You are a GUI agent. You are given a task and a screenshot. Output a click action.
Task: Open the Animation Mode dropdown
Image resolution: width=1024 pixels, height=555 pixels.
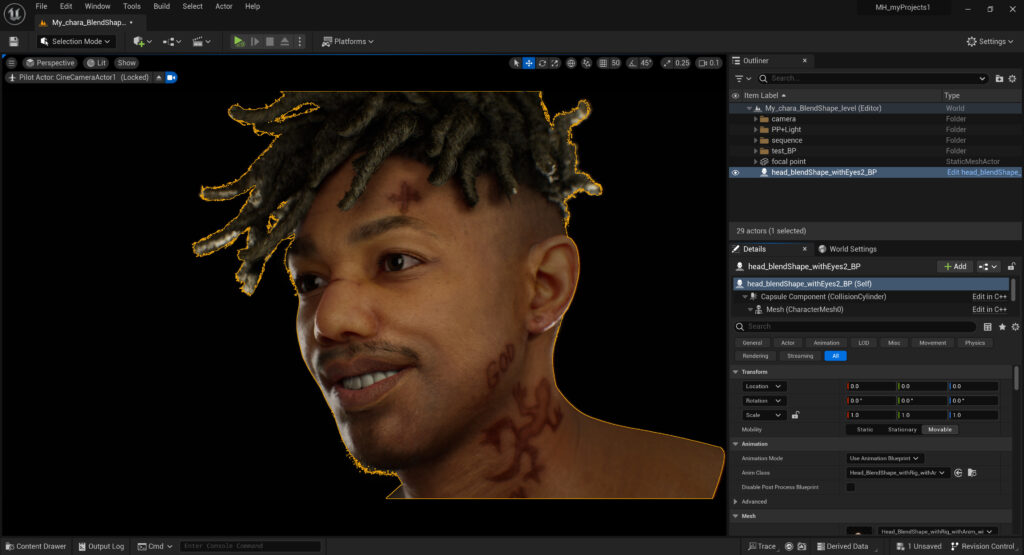885,458
